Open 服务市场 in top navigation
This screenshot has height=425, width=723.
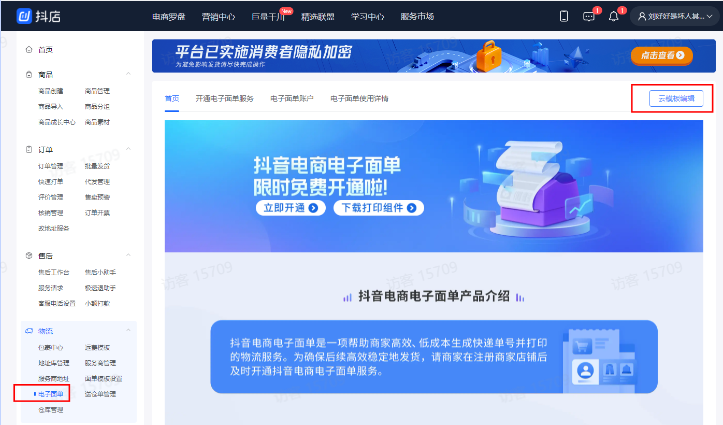pyautogui.click(x=417, y=17)
